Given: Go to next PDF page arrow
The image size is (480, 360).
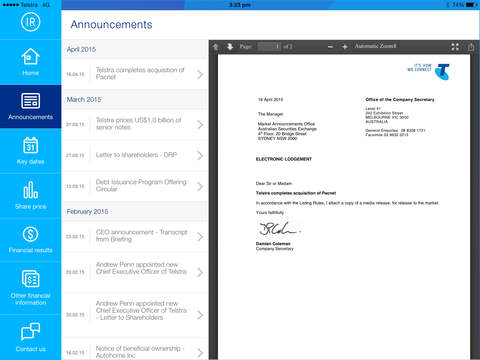Looking at the screenshot, I should (x=230, y=47).
